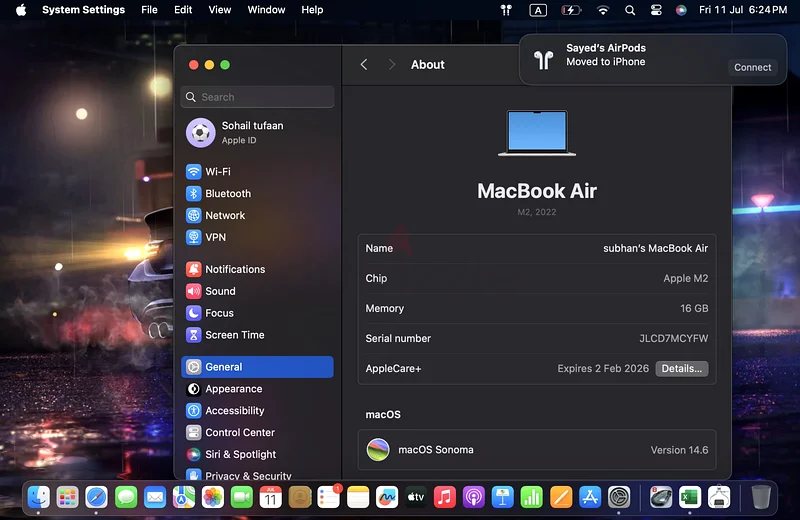This screenshot has width=800, height=520.
Task: Open Control Center from menu bar
Action: click(x=656, y=10)
